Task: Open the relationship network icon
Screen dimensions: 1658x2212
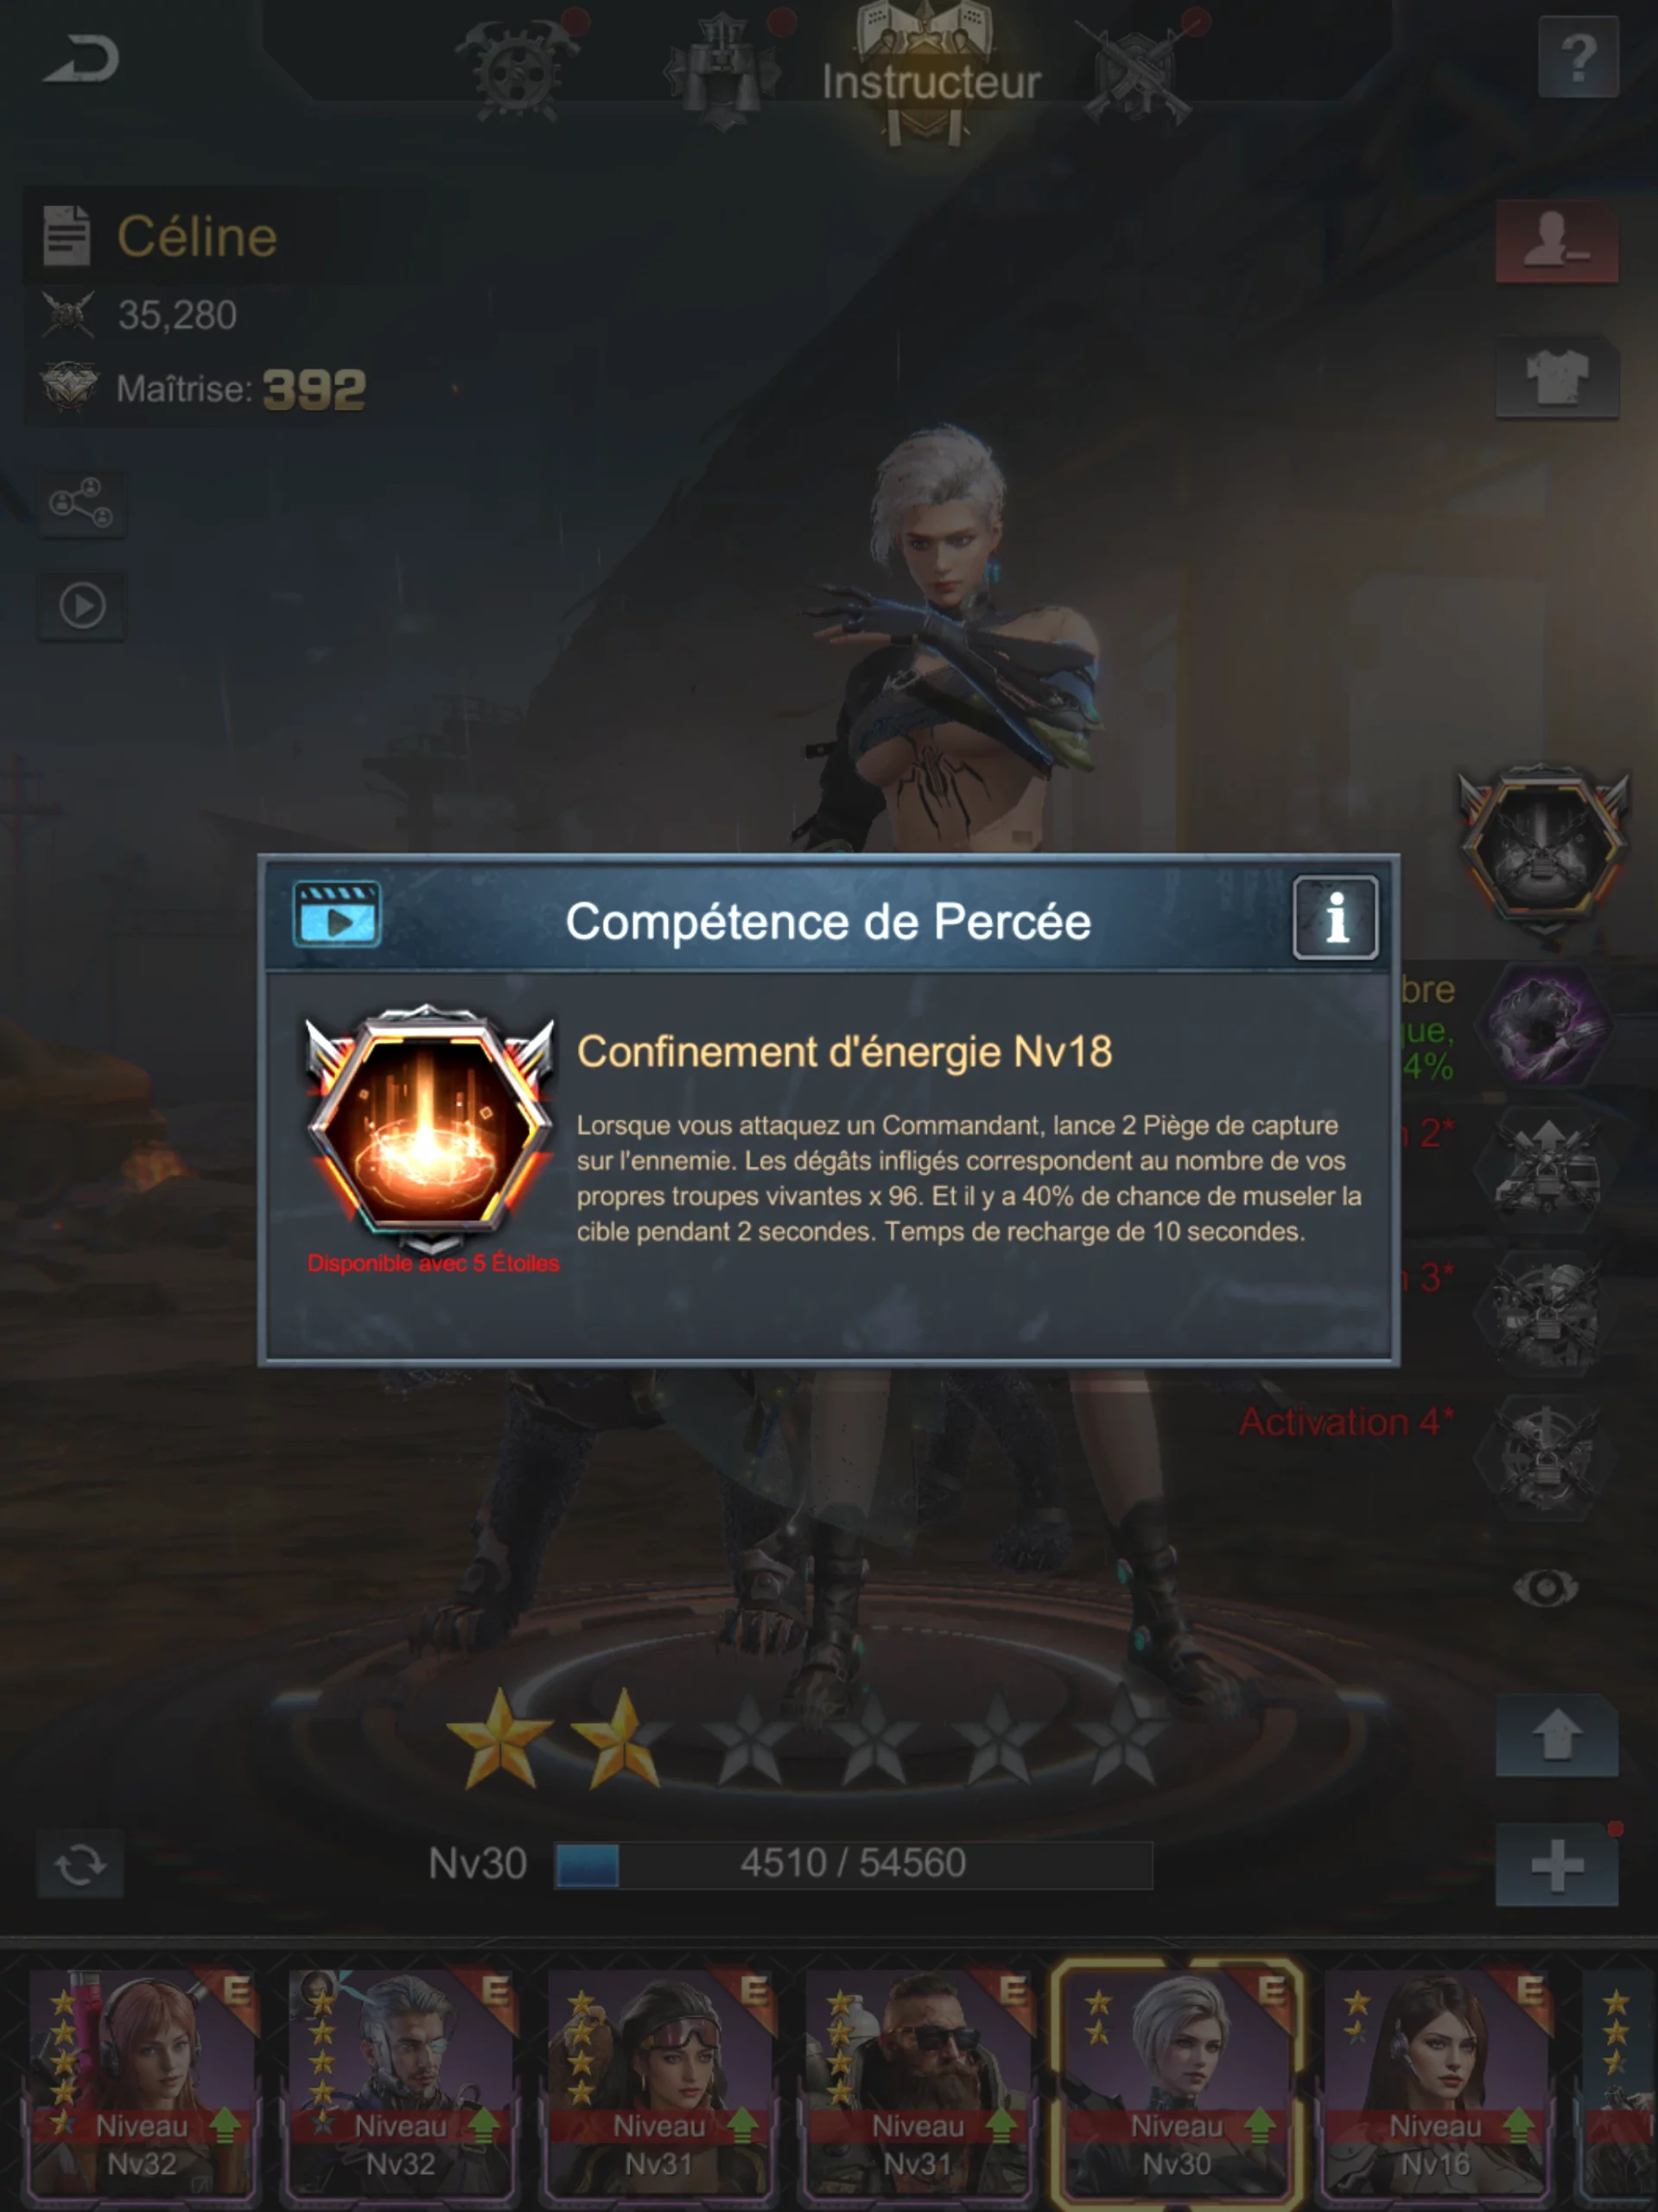Action: [x=82, y=503]
